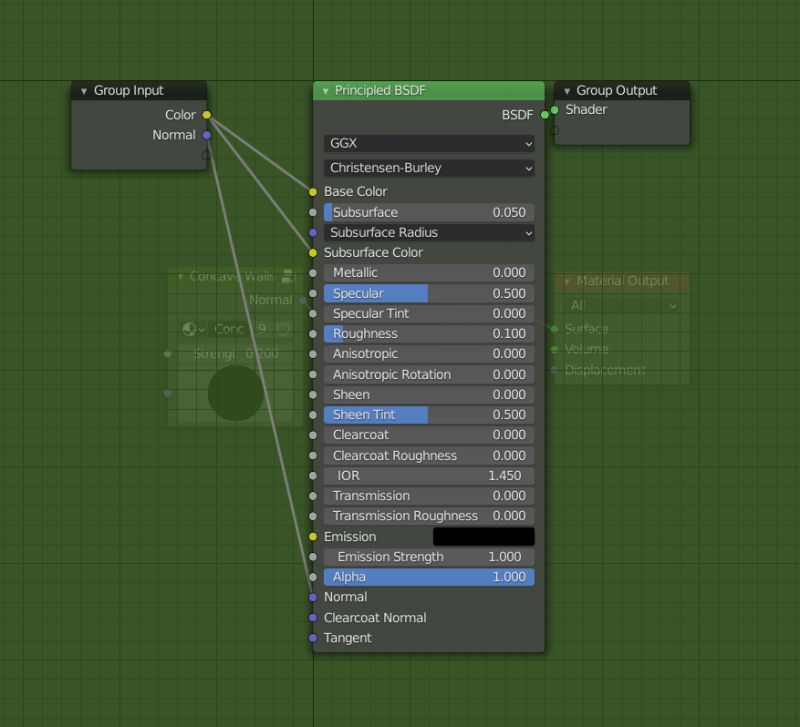The image size is (800, 727).
Task: Click the Clearcoat Normal input socket
Action: pyautogui.click(x=313, y=617)
